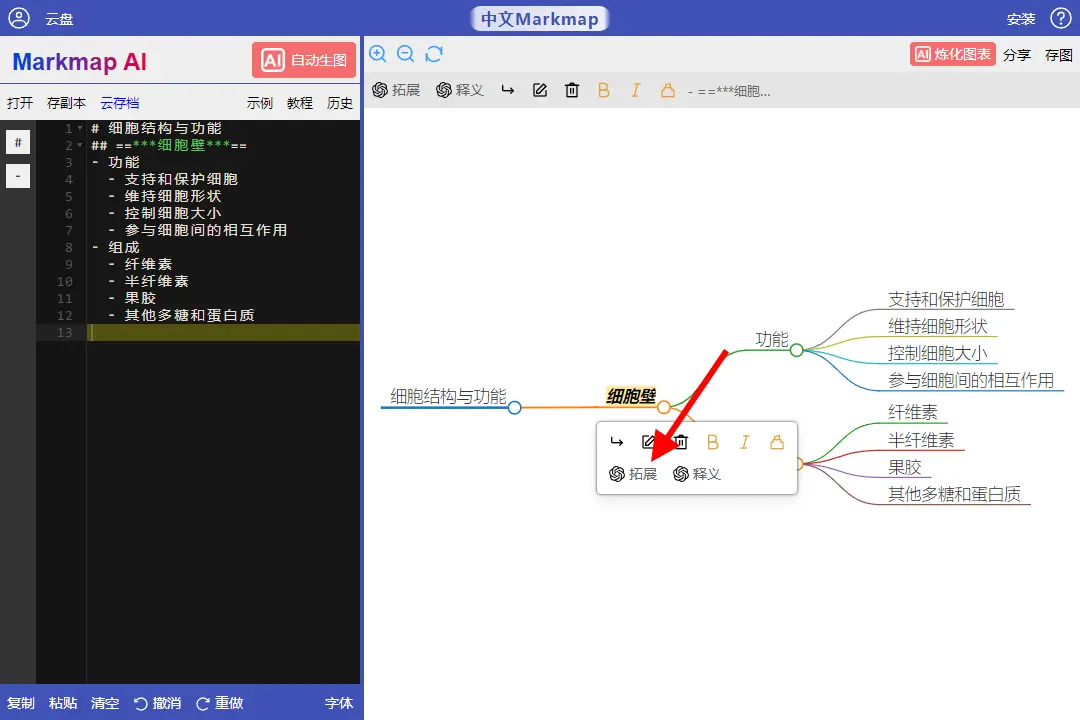Select the 果胶 node
Image resolution: width=1080 pixels, height=720 pixels.
(x=904, y=467)
